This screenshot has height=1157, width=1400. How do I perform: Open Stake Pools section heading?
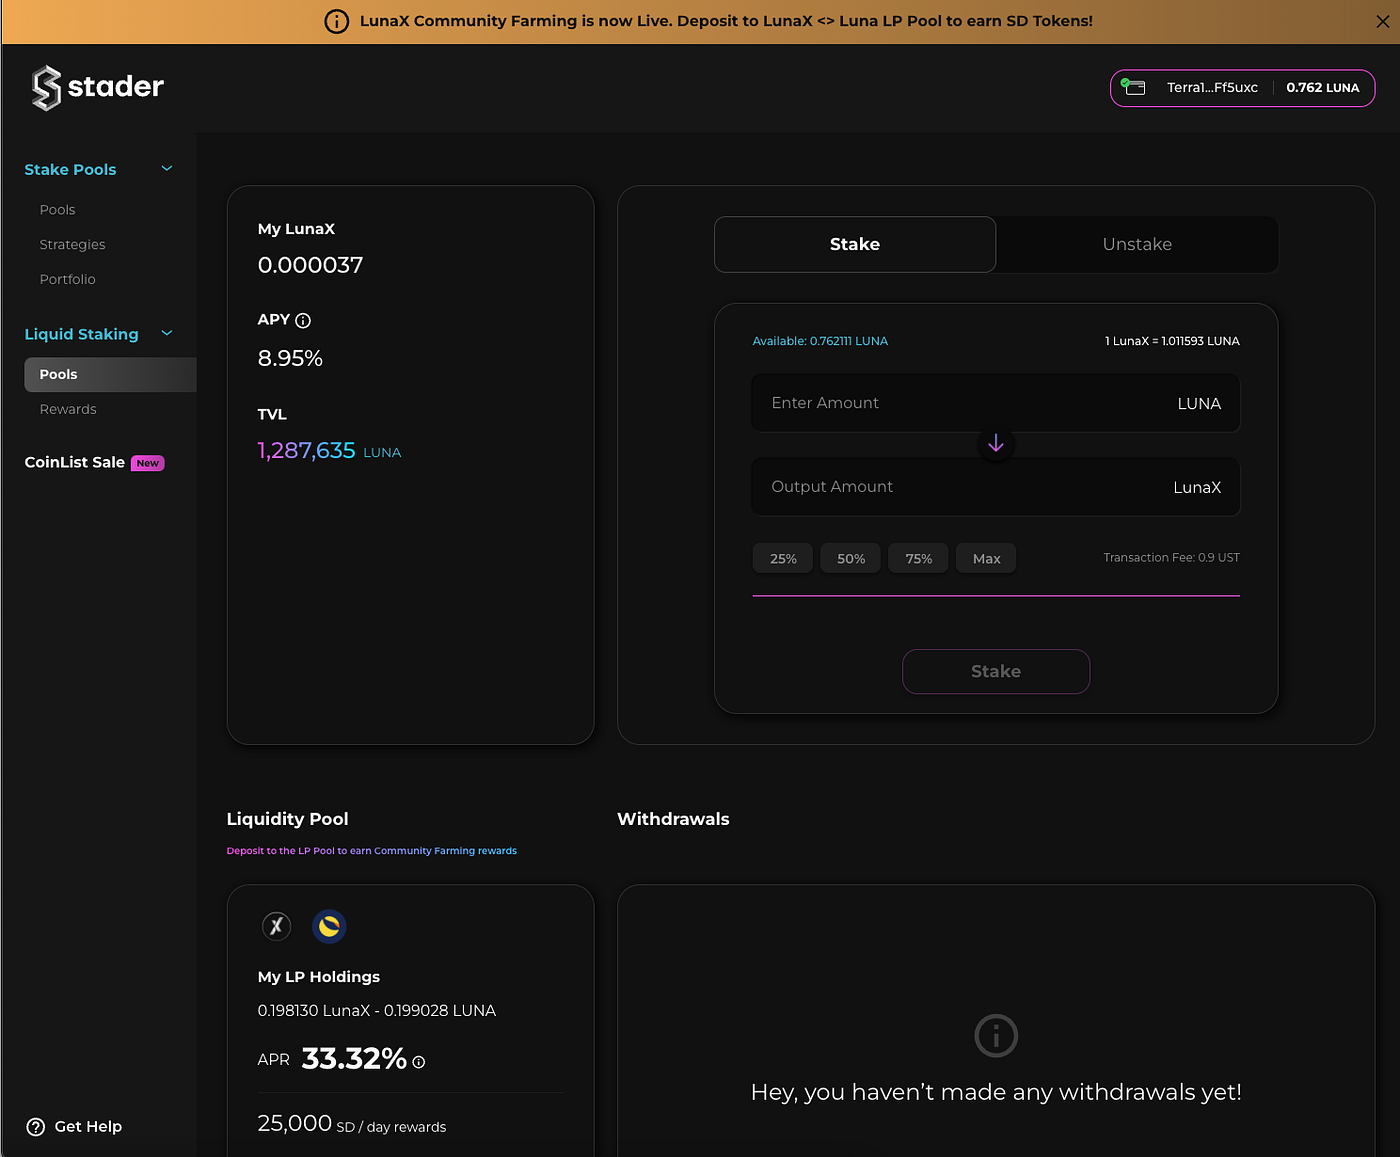(x=70, y=170)
